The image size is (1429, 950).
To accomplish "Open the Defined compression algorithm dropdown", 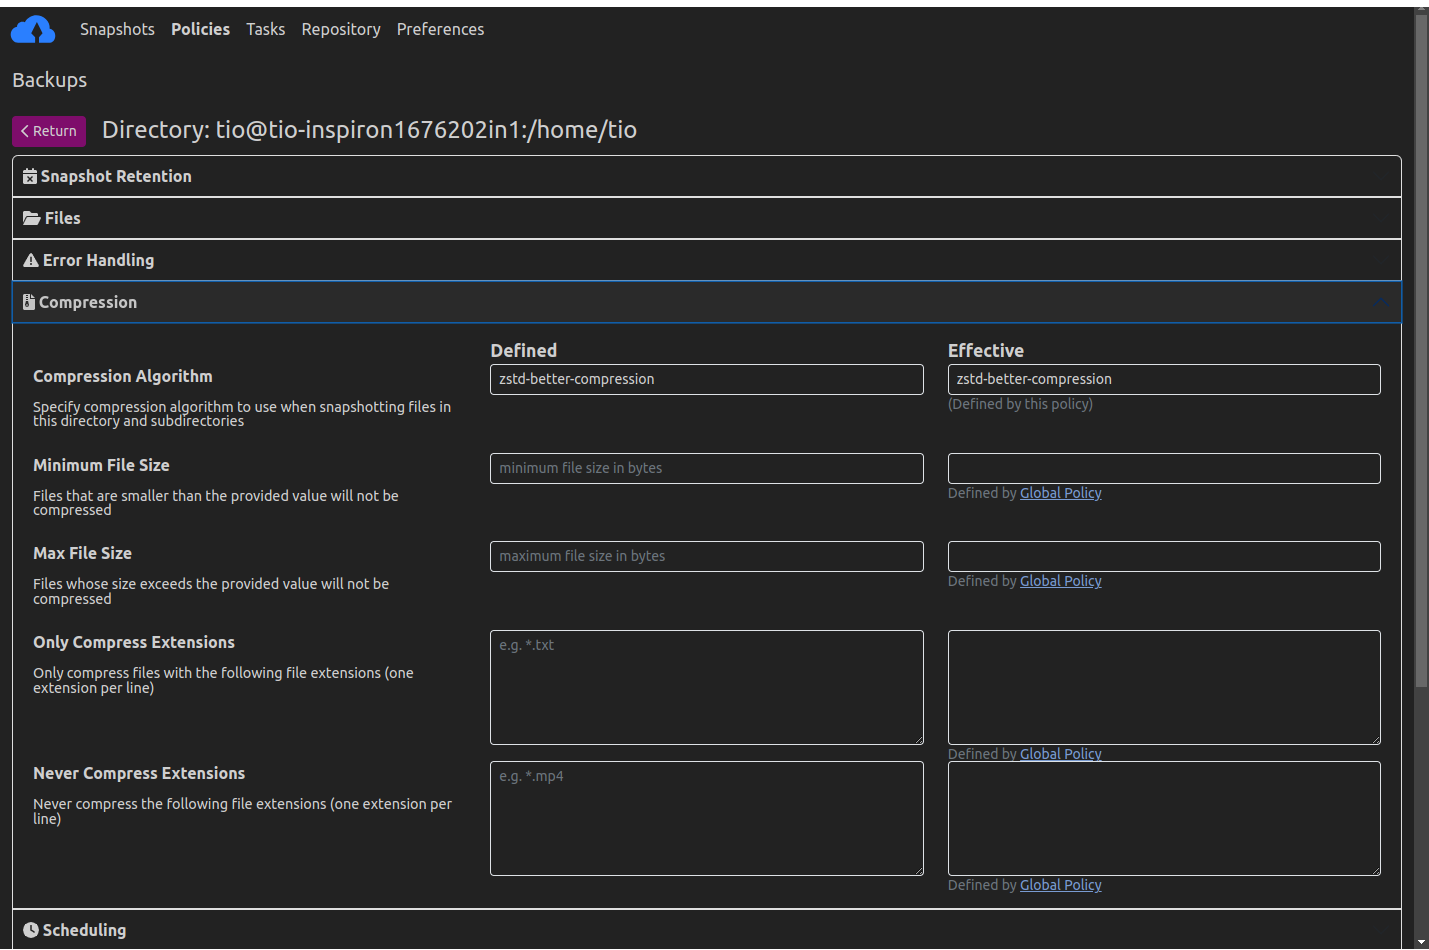I will pyautogui.click(x=707, y=379).
